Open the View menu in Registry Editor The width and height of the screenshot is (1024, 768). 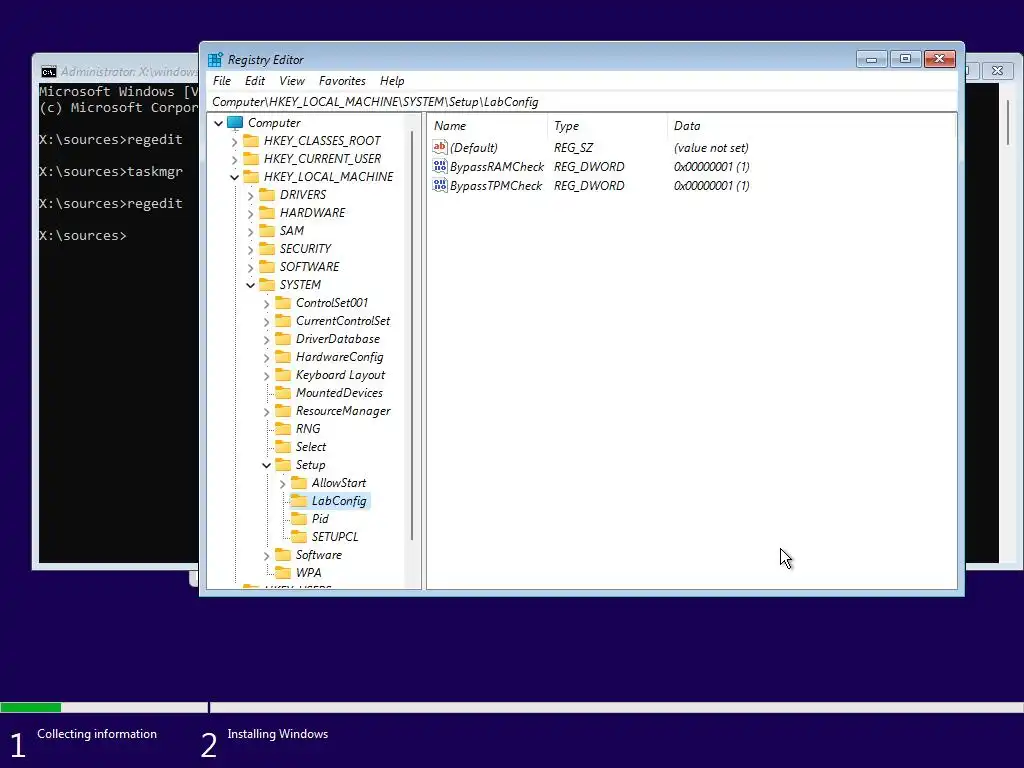[x=291, y=81]
